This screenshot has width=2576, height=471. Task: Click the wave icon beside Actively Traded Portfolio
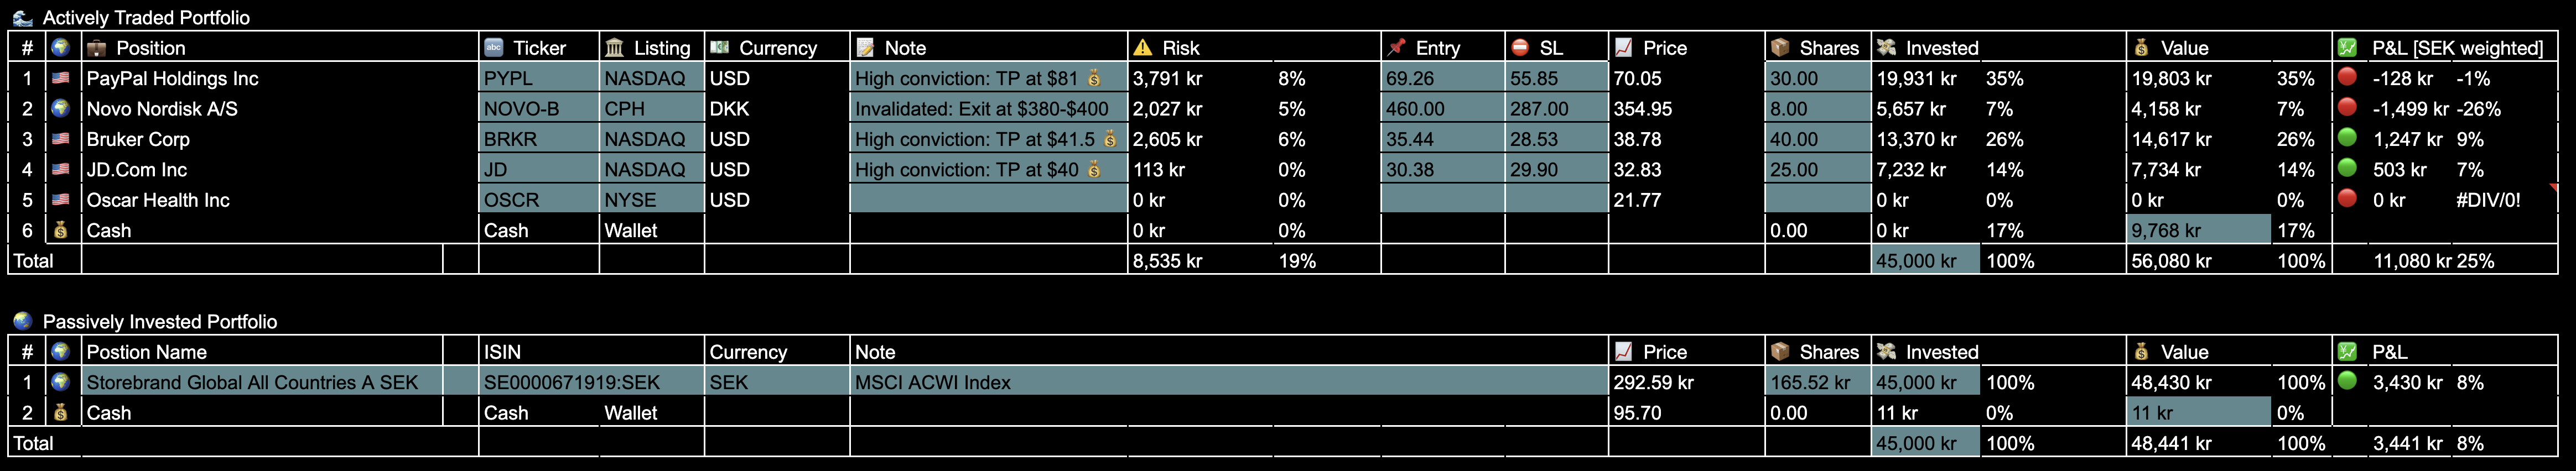point(22,17)
